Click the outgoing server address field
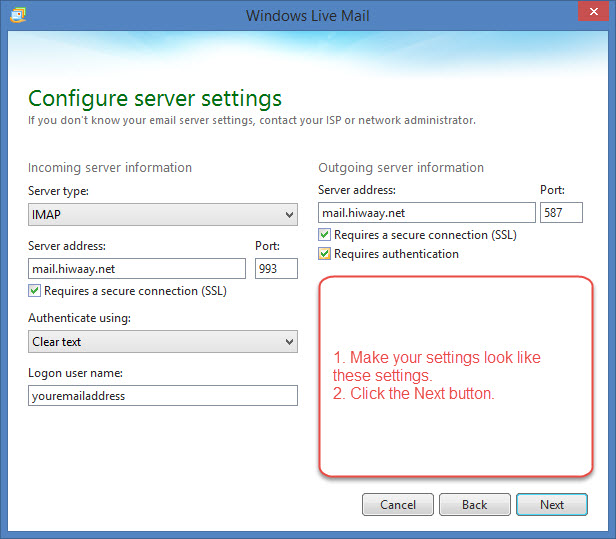 [427, 213]
